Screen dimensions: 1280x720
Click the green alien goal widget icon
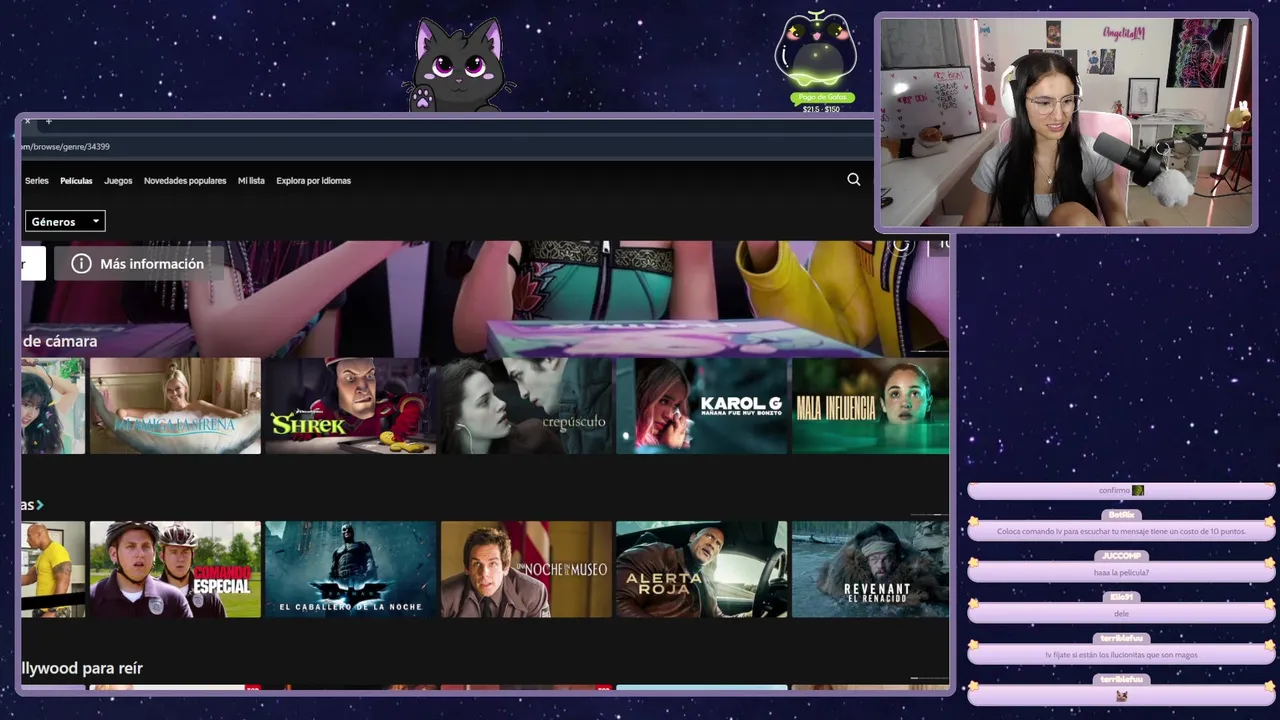pyautogui.click(x=816, y=50)
